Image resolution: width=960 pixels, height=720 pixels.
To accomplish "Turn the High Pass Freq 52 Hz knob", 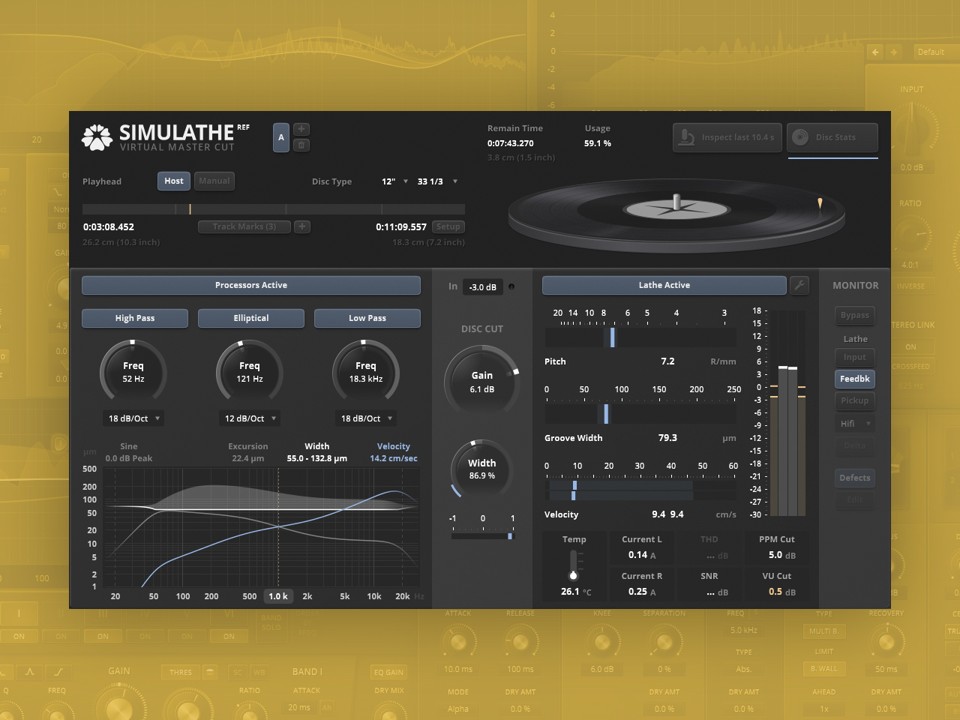I will pos(133,372).
